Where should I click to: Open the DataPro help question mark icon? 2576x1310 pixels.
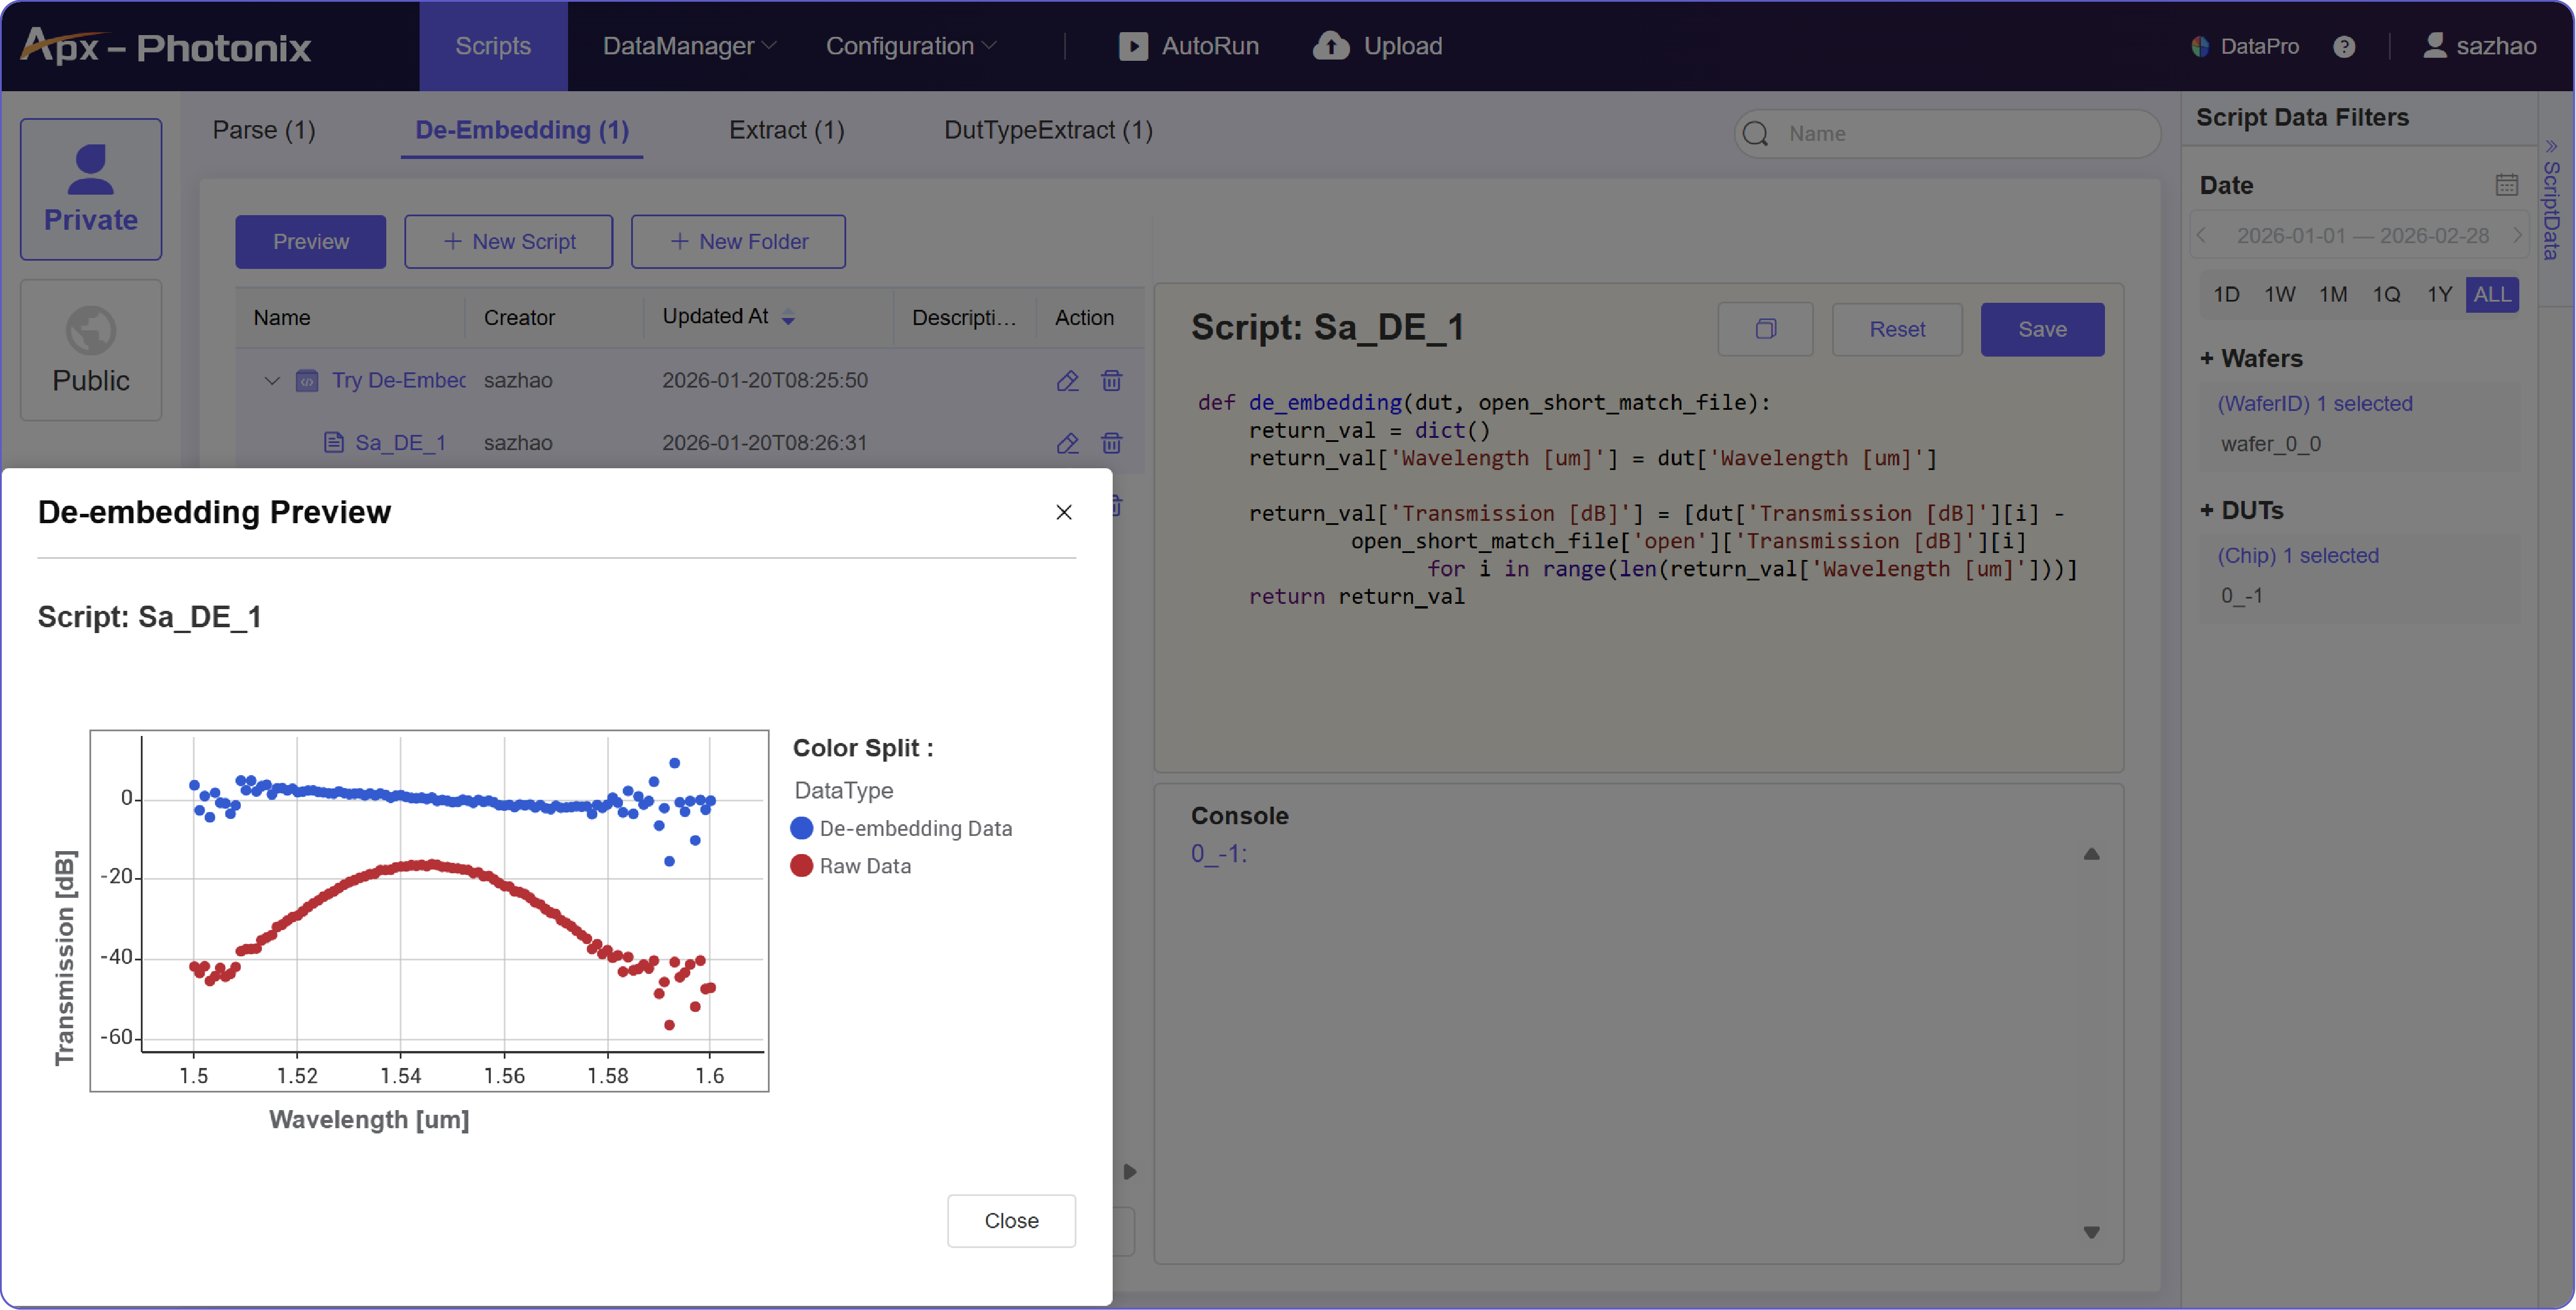click(2345, 46)
